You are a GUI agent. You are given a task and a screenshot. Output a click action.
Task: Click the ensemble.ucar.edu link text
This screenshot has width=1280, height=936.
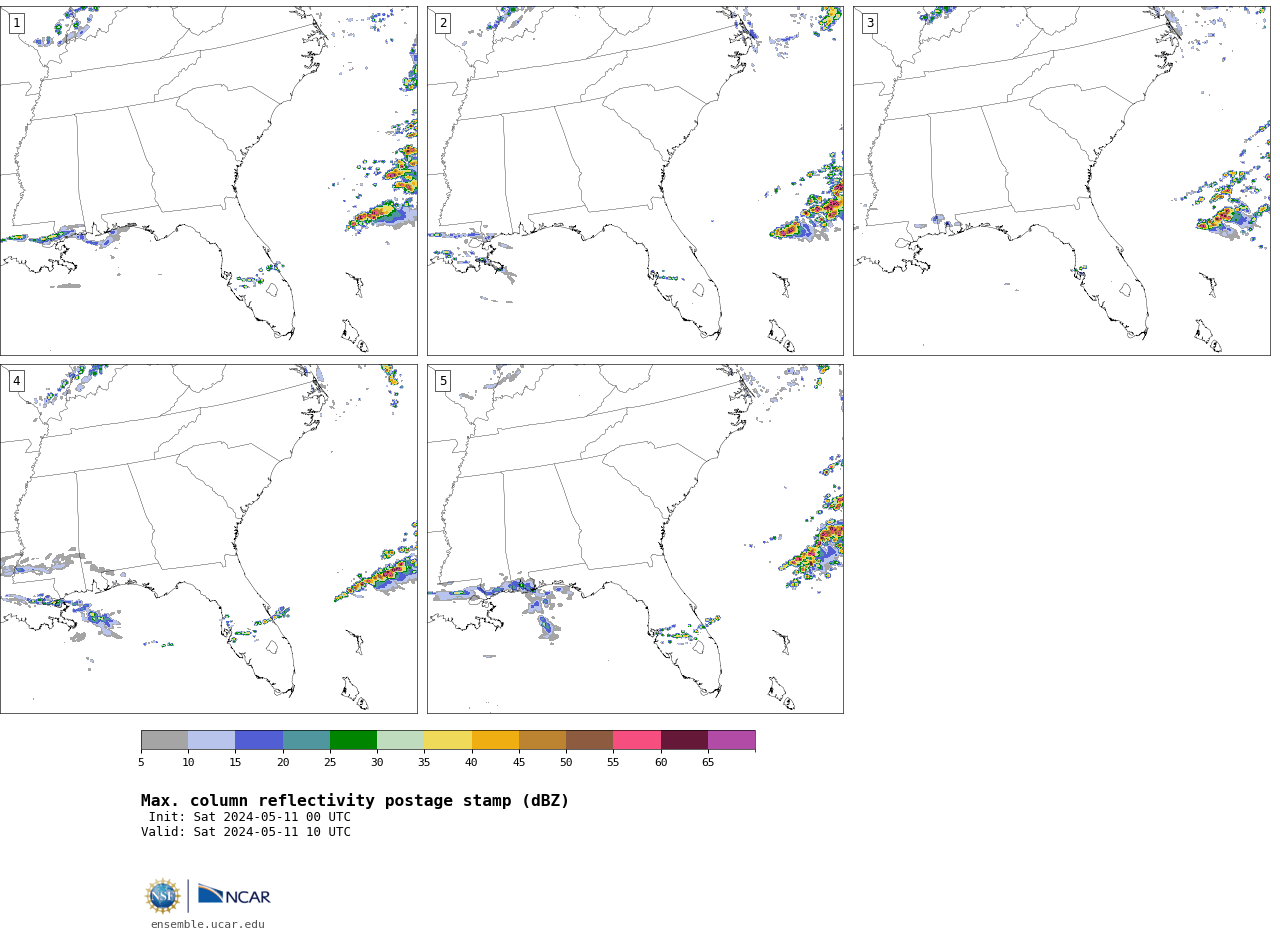coord(208,924)
